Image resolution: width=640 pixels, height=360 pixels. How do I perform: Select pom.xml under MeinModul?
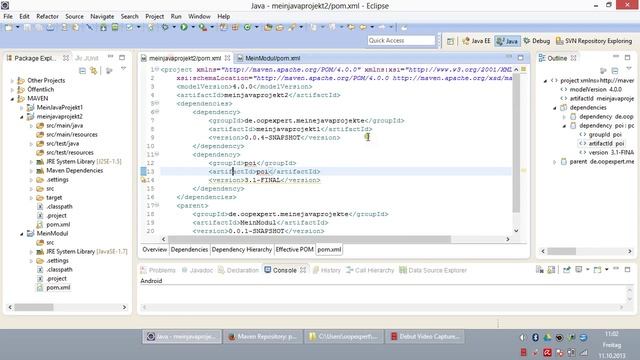coord(53,287)
